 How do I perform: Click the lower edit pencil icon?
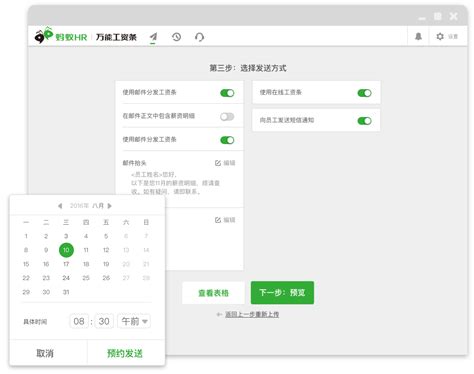(218, 220)
